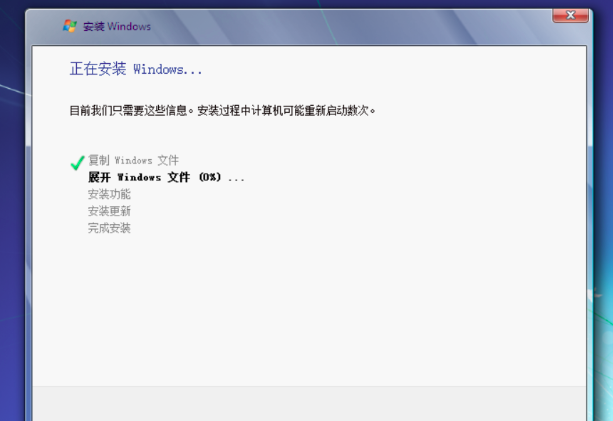The image size is (613, 421).
Task: Click the Windows flag logo in title bar
Action: point(70,26)
